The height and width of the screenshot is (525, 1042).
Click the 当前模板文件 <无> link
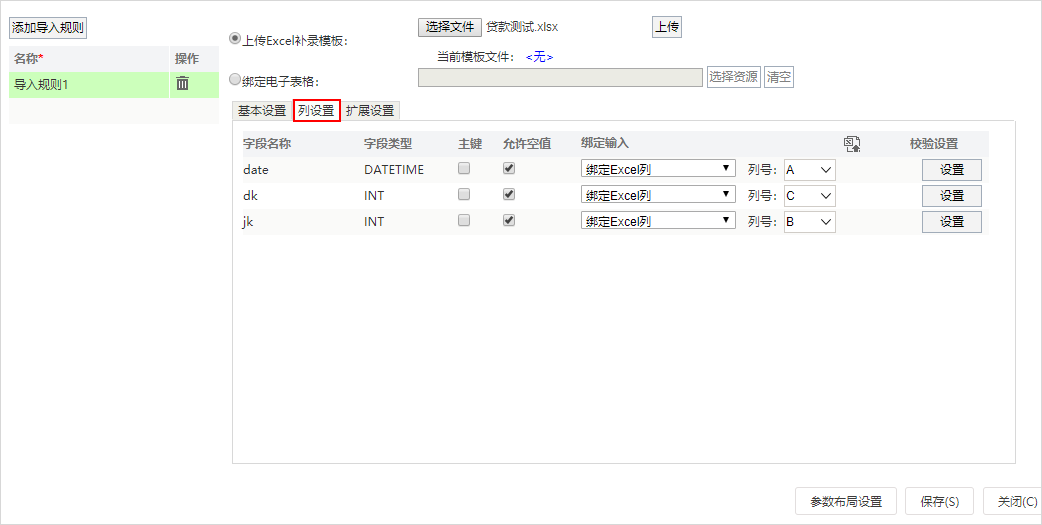pos(539,57)
